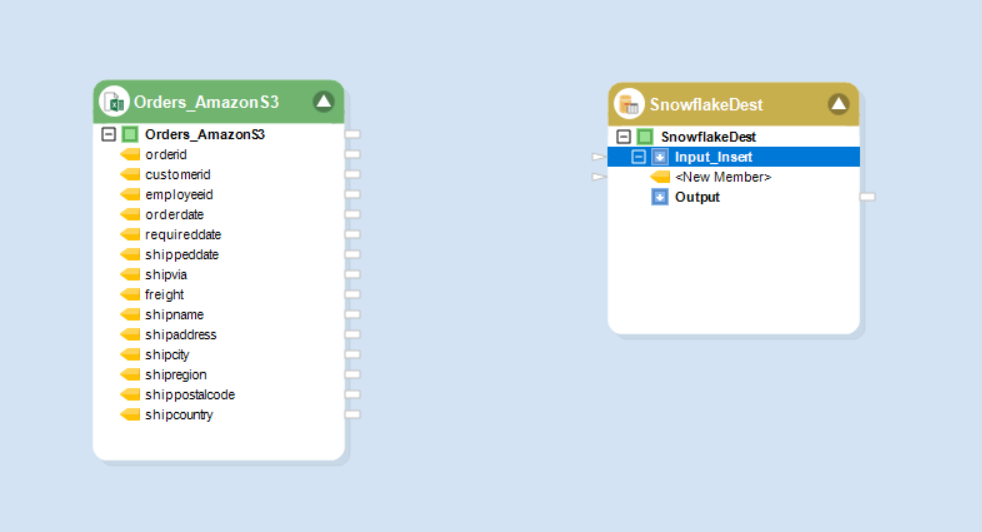Click the blue Output node icon
Screen dimensions: 982x532
click(660, 197)
